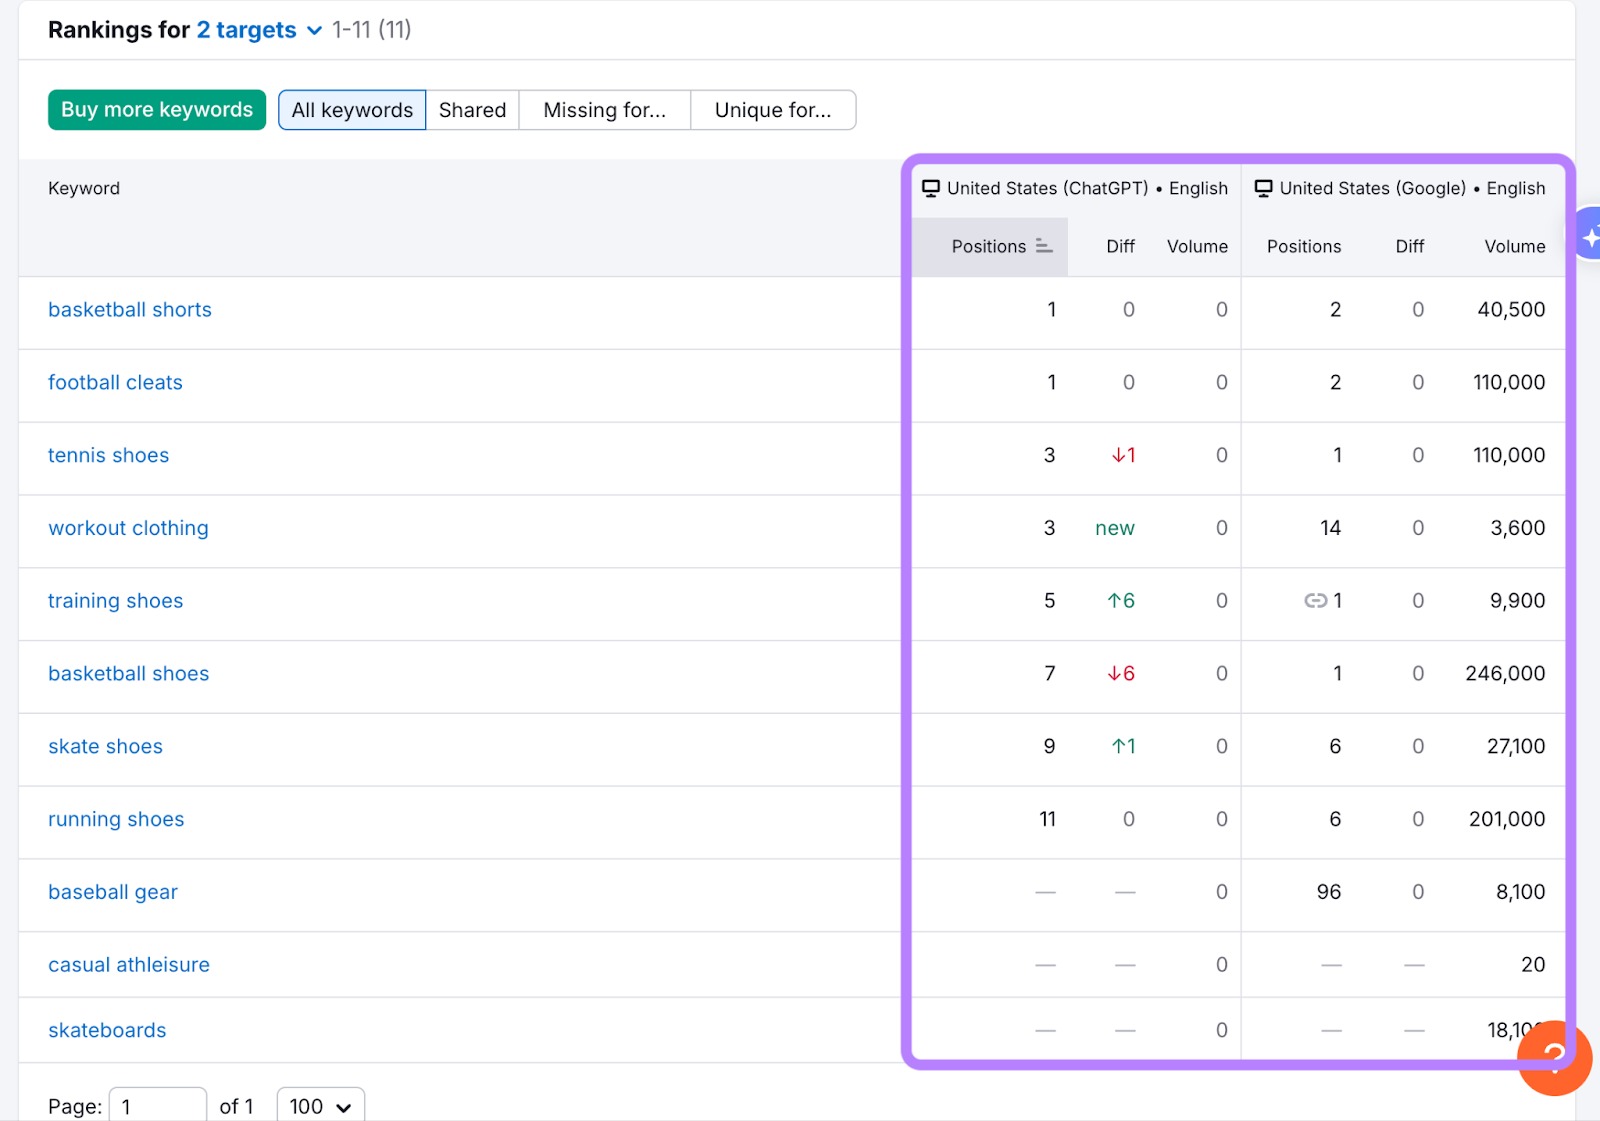Open the 100 rows-per-page dropdown
The height and width of the screenshot is (1121, 1600).
[321, 1106]
